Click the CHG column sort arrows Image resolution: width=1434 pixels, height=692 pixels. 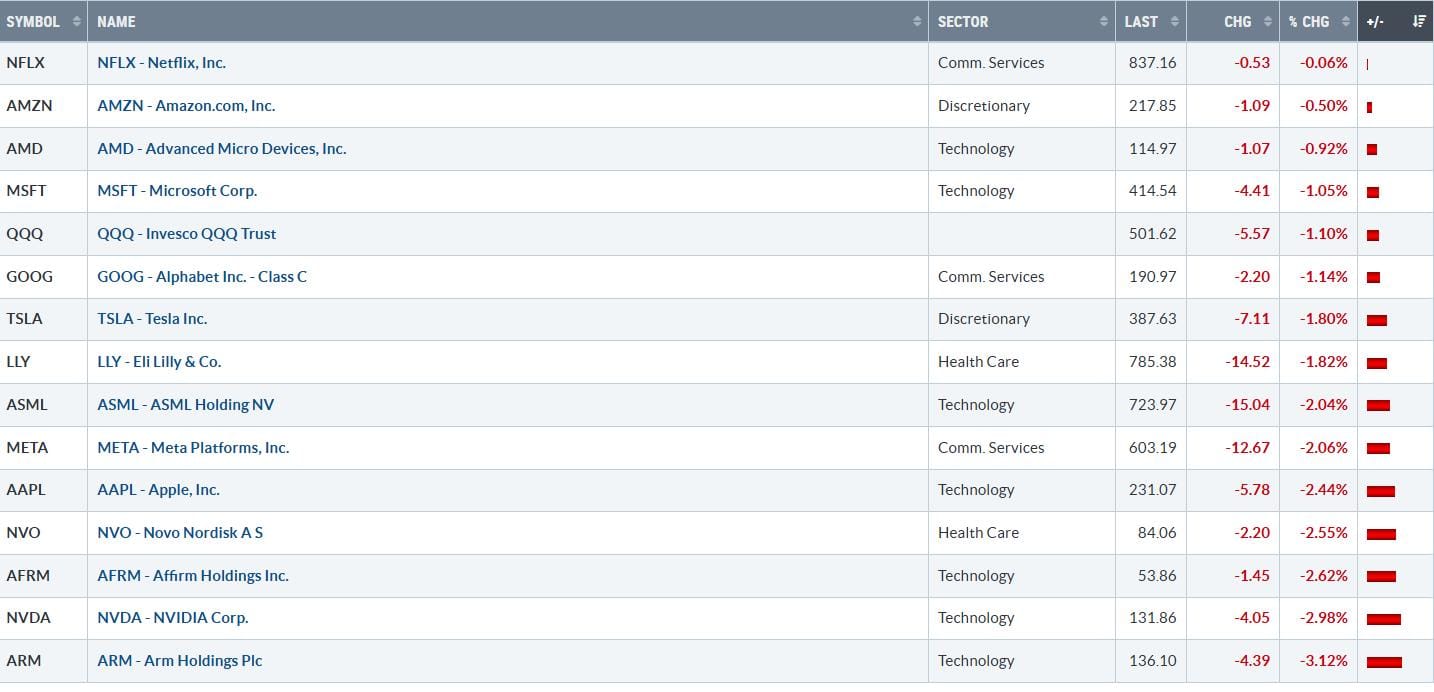click(x=1268, y=21)
